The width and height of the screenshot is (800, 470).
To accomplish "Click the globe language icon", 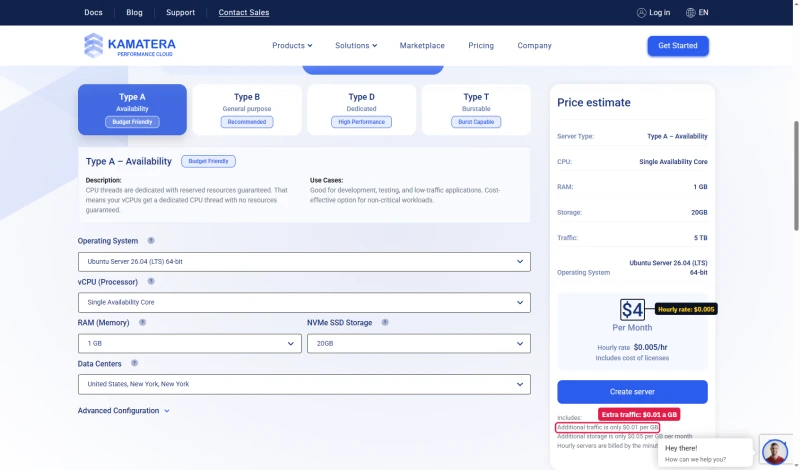I will (x=690, y=13).
